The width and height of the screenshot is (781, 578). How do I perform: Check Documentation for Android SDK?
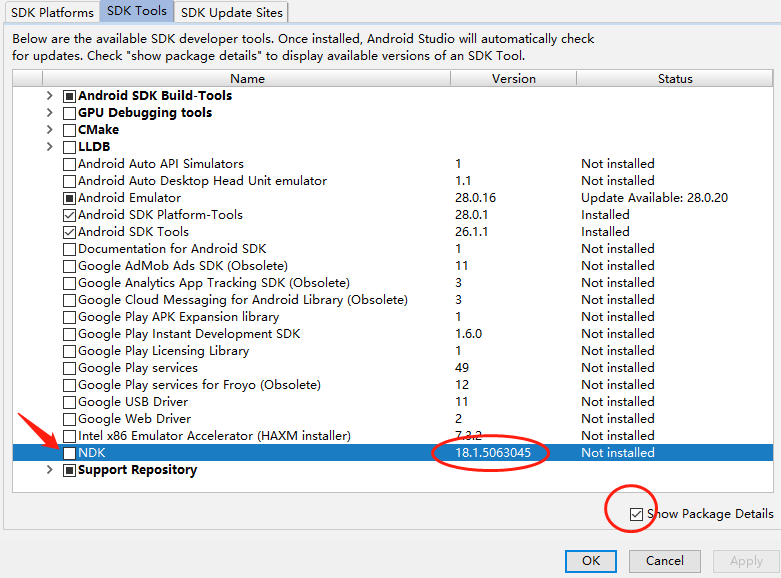pyautogui.click(x=70, y=249)
